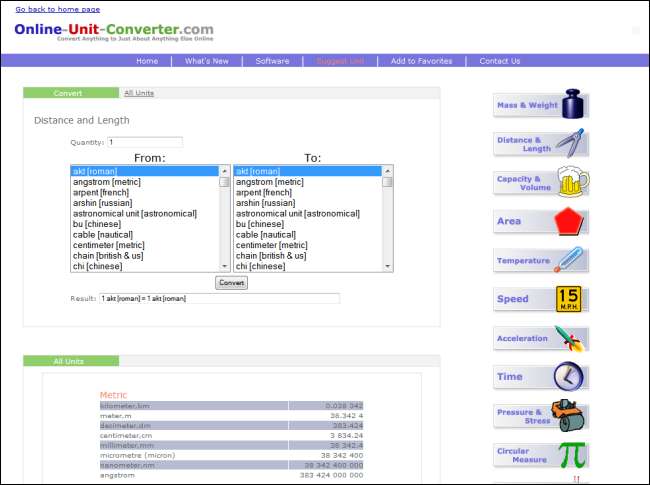650x485 pixels.
Task: Select akt [roman] in the From list
Action: pos(145,171)
